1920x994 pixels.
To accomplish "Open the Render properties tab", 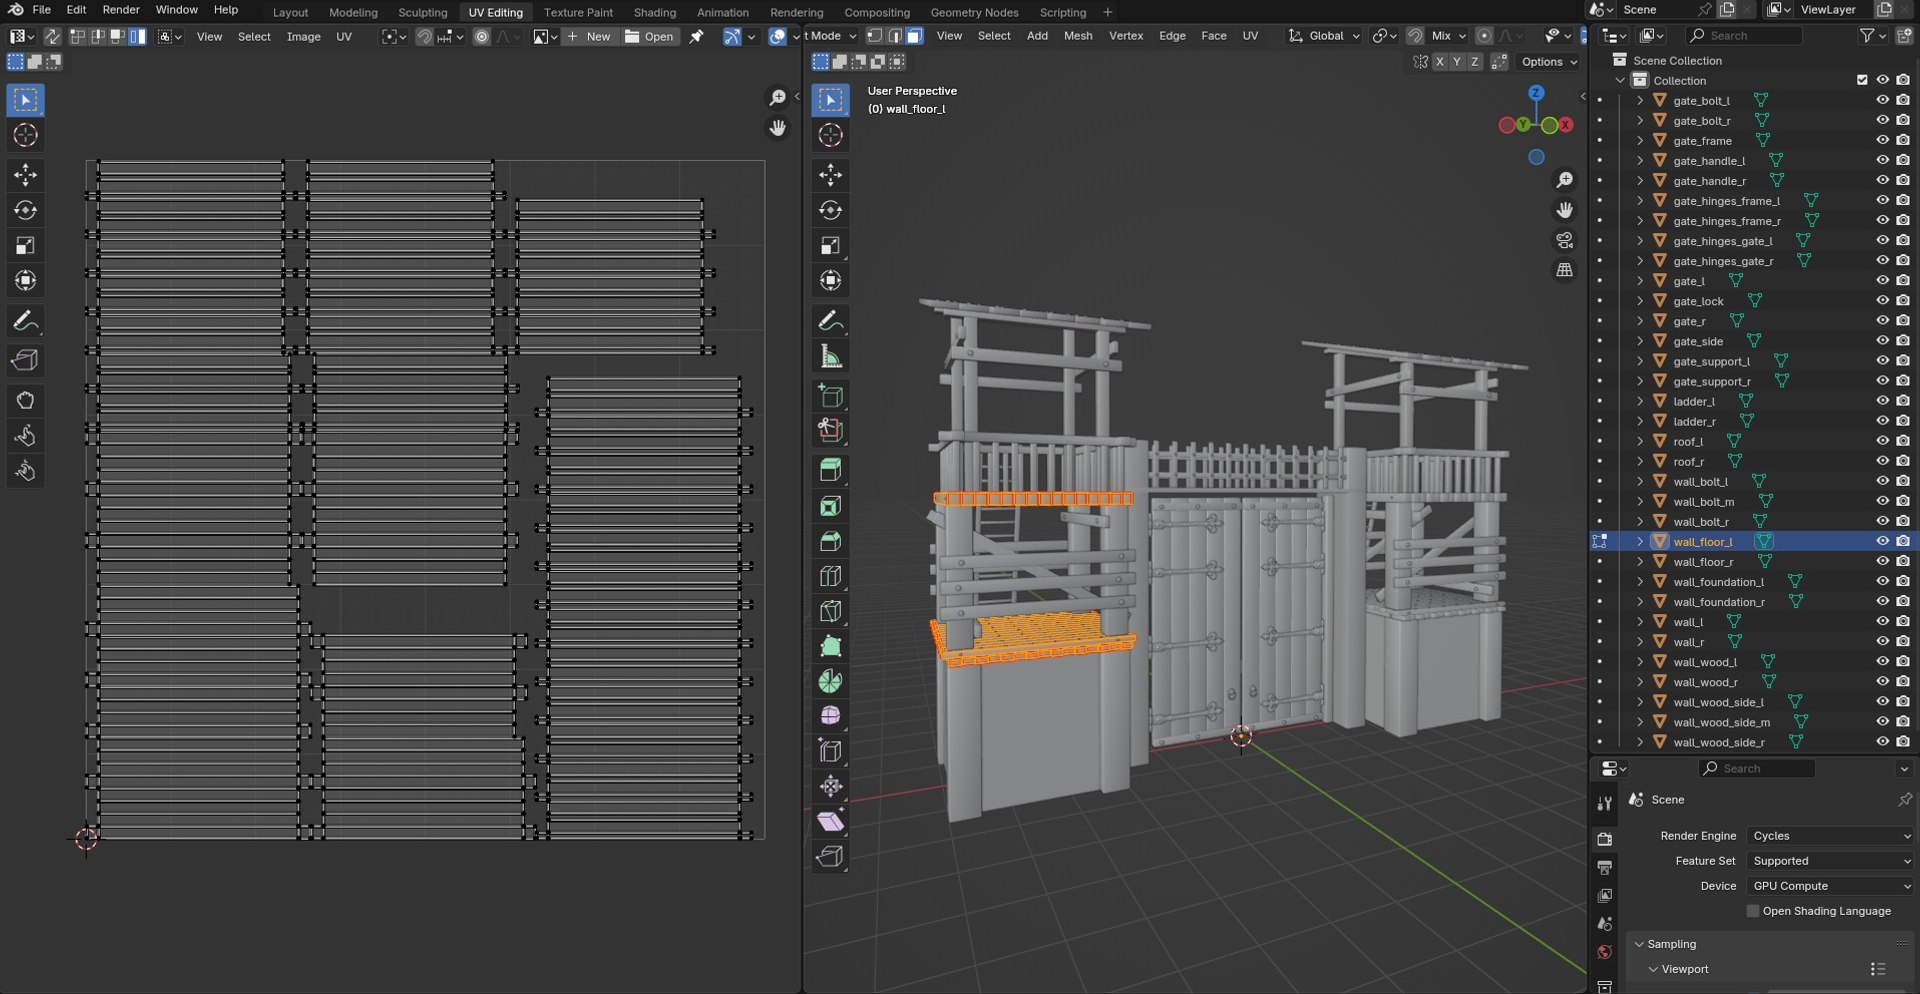I will pyautogui.click(x=1604, y=839).
